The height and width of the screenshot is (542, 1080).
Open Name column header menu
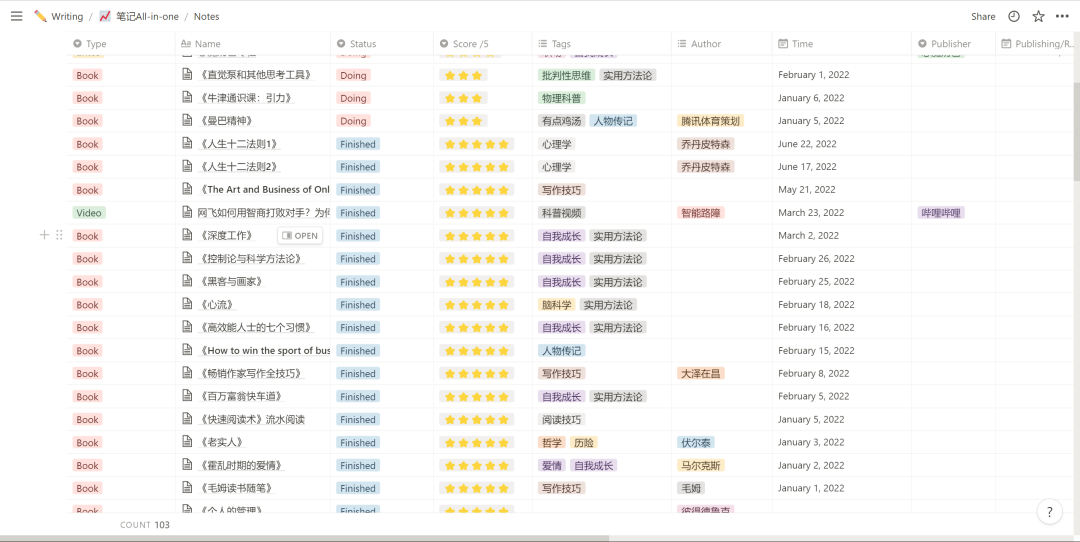click(253, 43)
